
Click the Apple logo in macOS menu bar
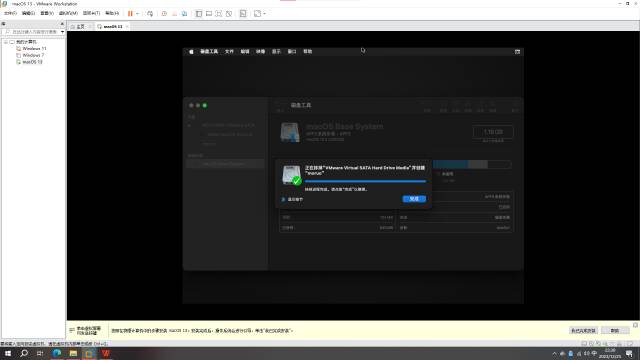coord(191,52)
